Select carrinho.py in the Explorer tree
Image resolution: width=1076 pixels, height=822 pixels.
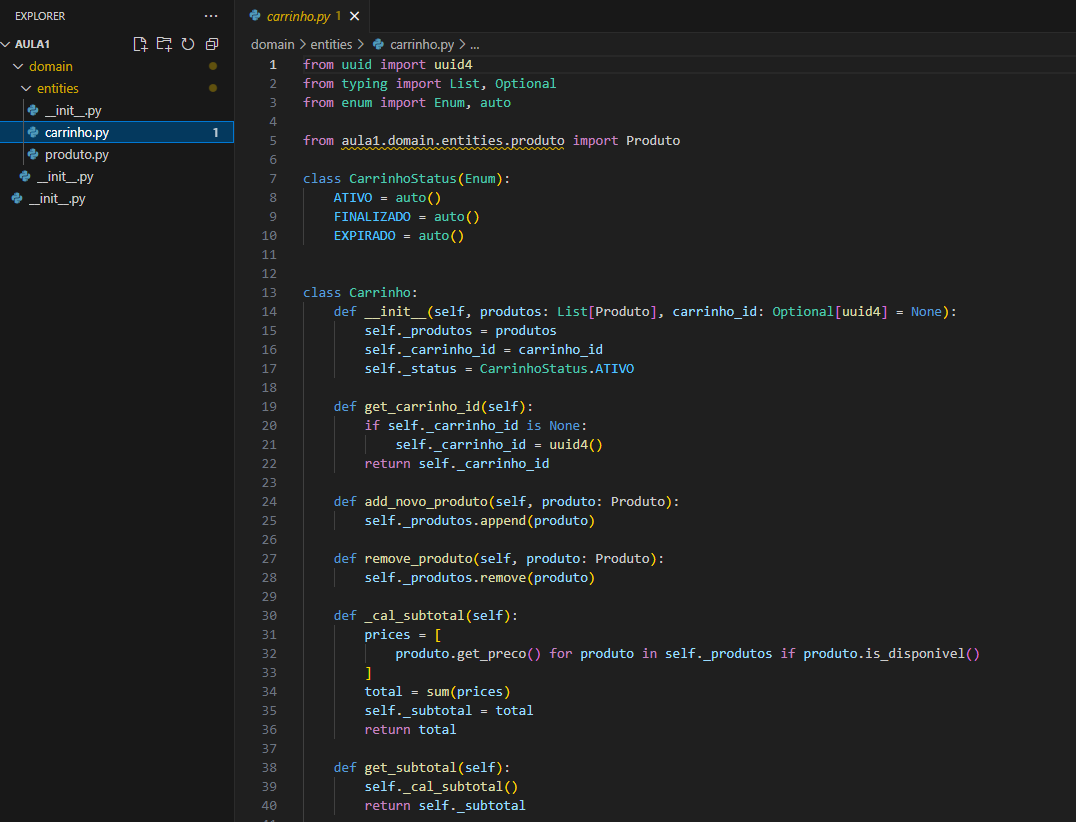pos(77,132)
